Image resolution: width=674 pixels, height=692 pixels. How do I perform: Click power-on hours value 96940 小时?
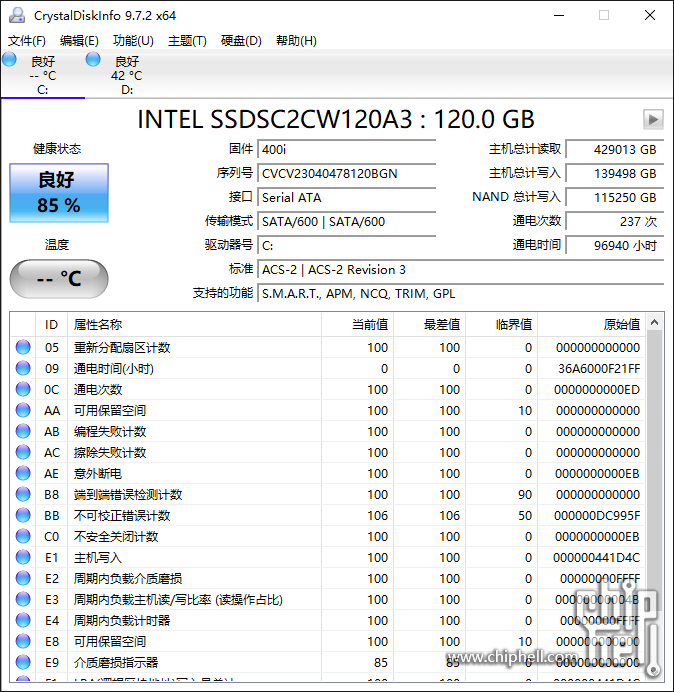tap(615, 245)
